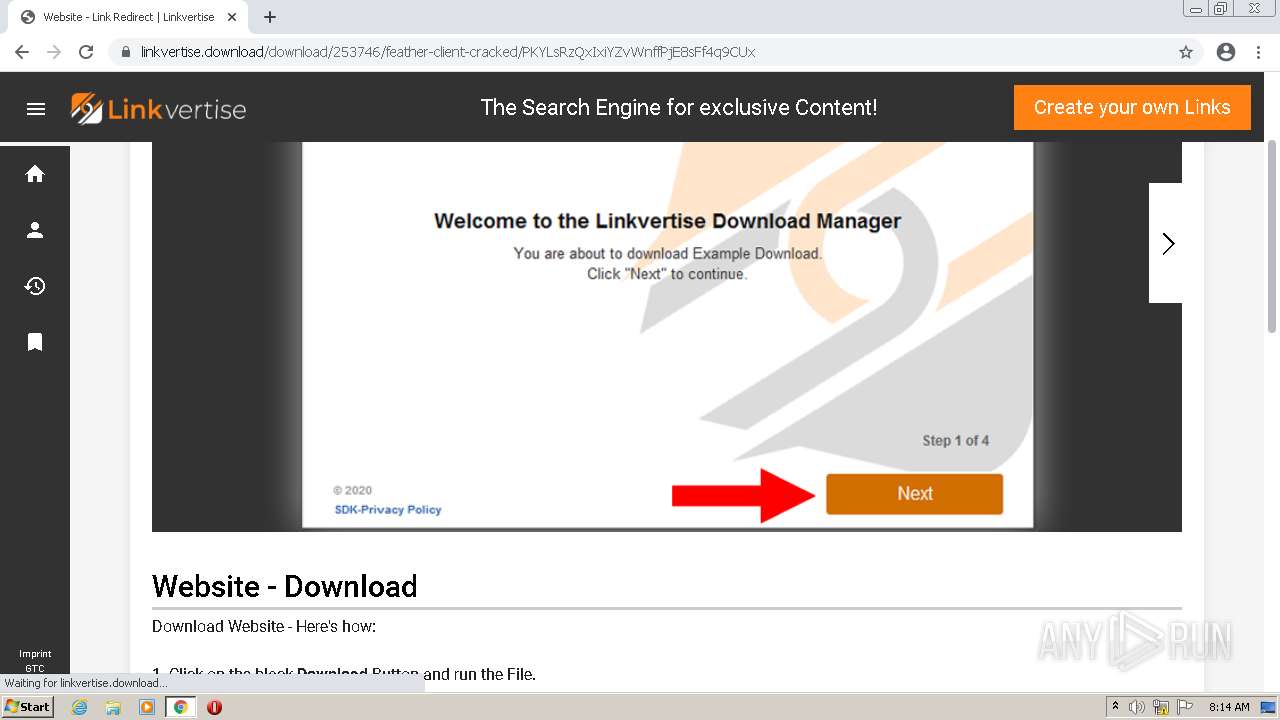Open the Windows Start menu
Viewport: 1280px width, 720px height.
tap(28, 707)
